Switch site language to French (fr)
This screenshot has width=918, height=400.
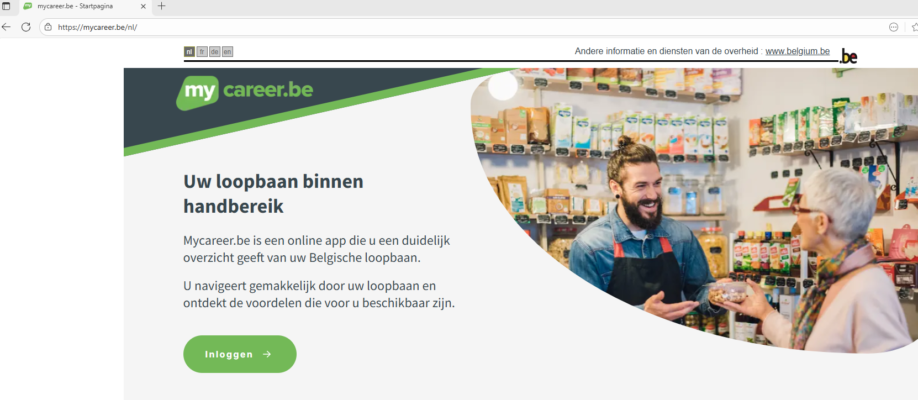(202, 52)
